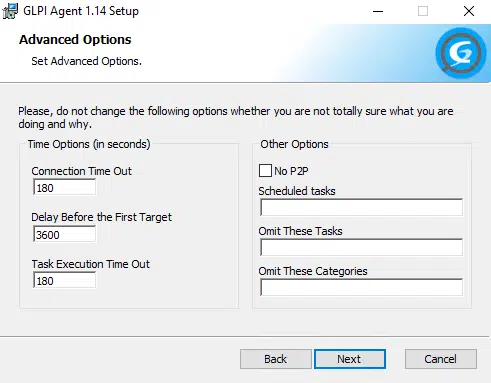Cancel the GLPI Agent setup
This screenshot has width=491, height=383.
[441, 359]
